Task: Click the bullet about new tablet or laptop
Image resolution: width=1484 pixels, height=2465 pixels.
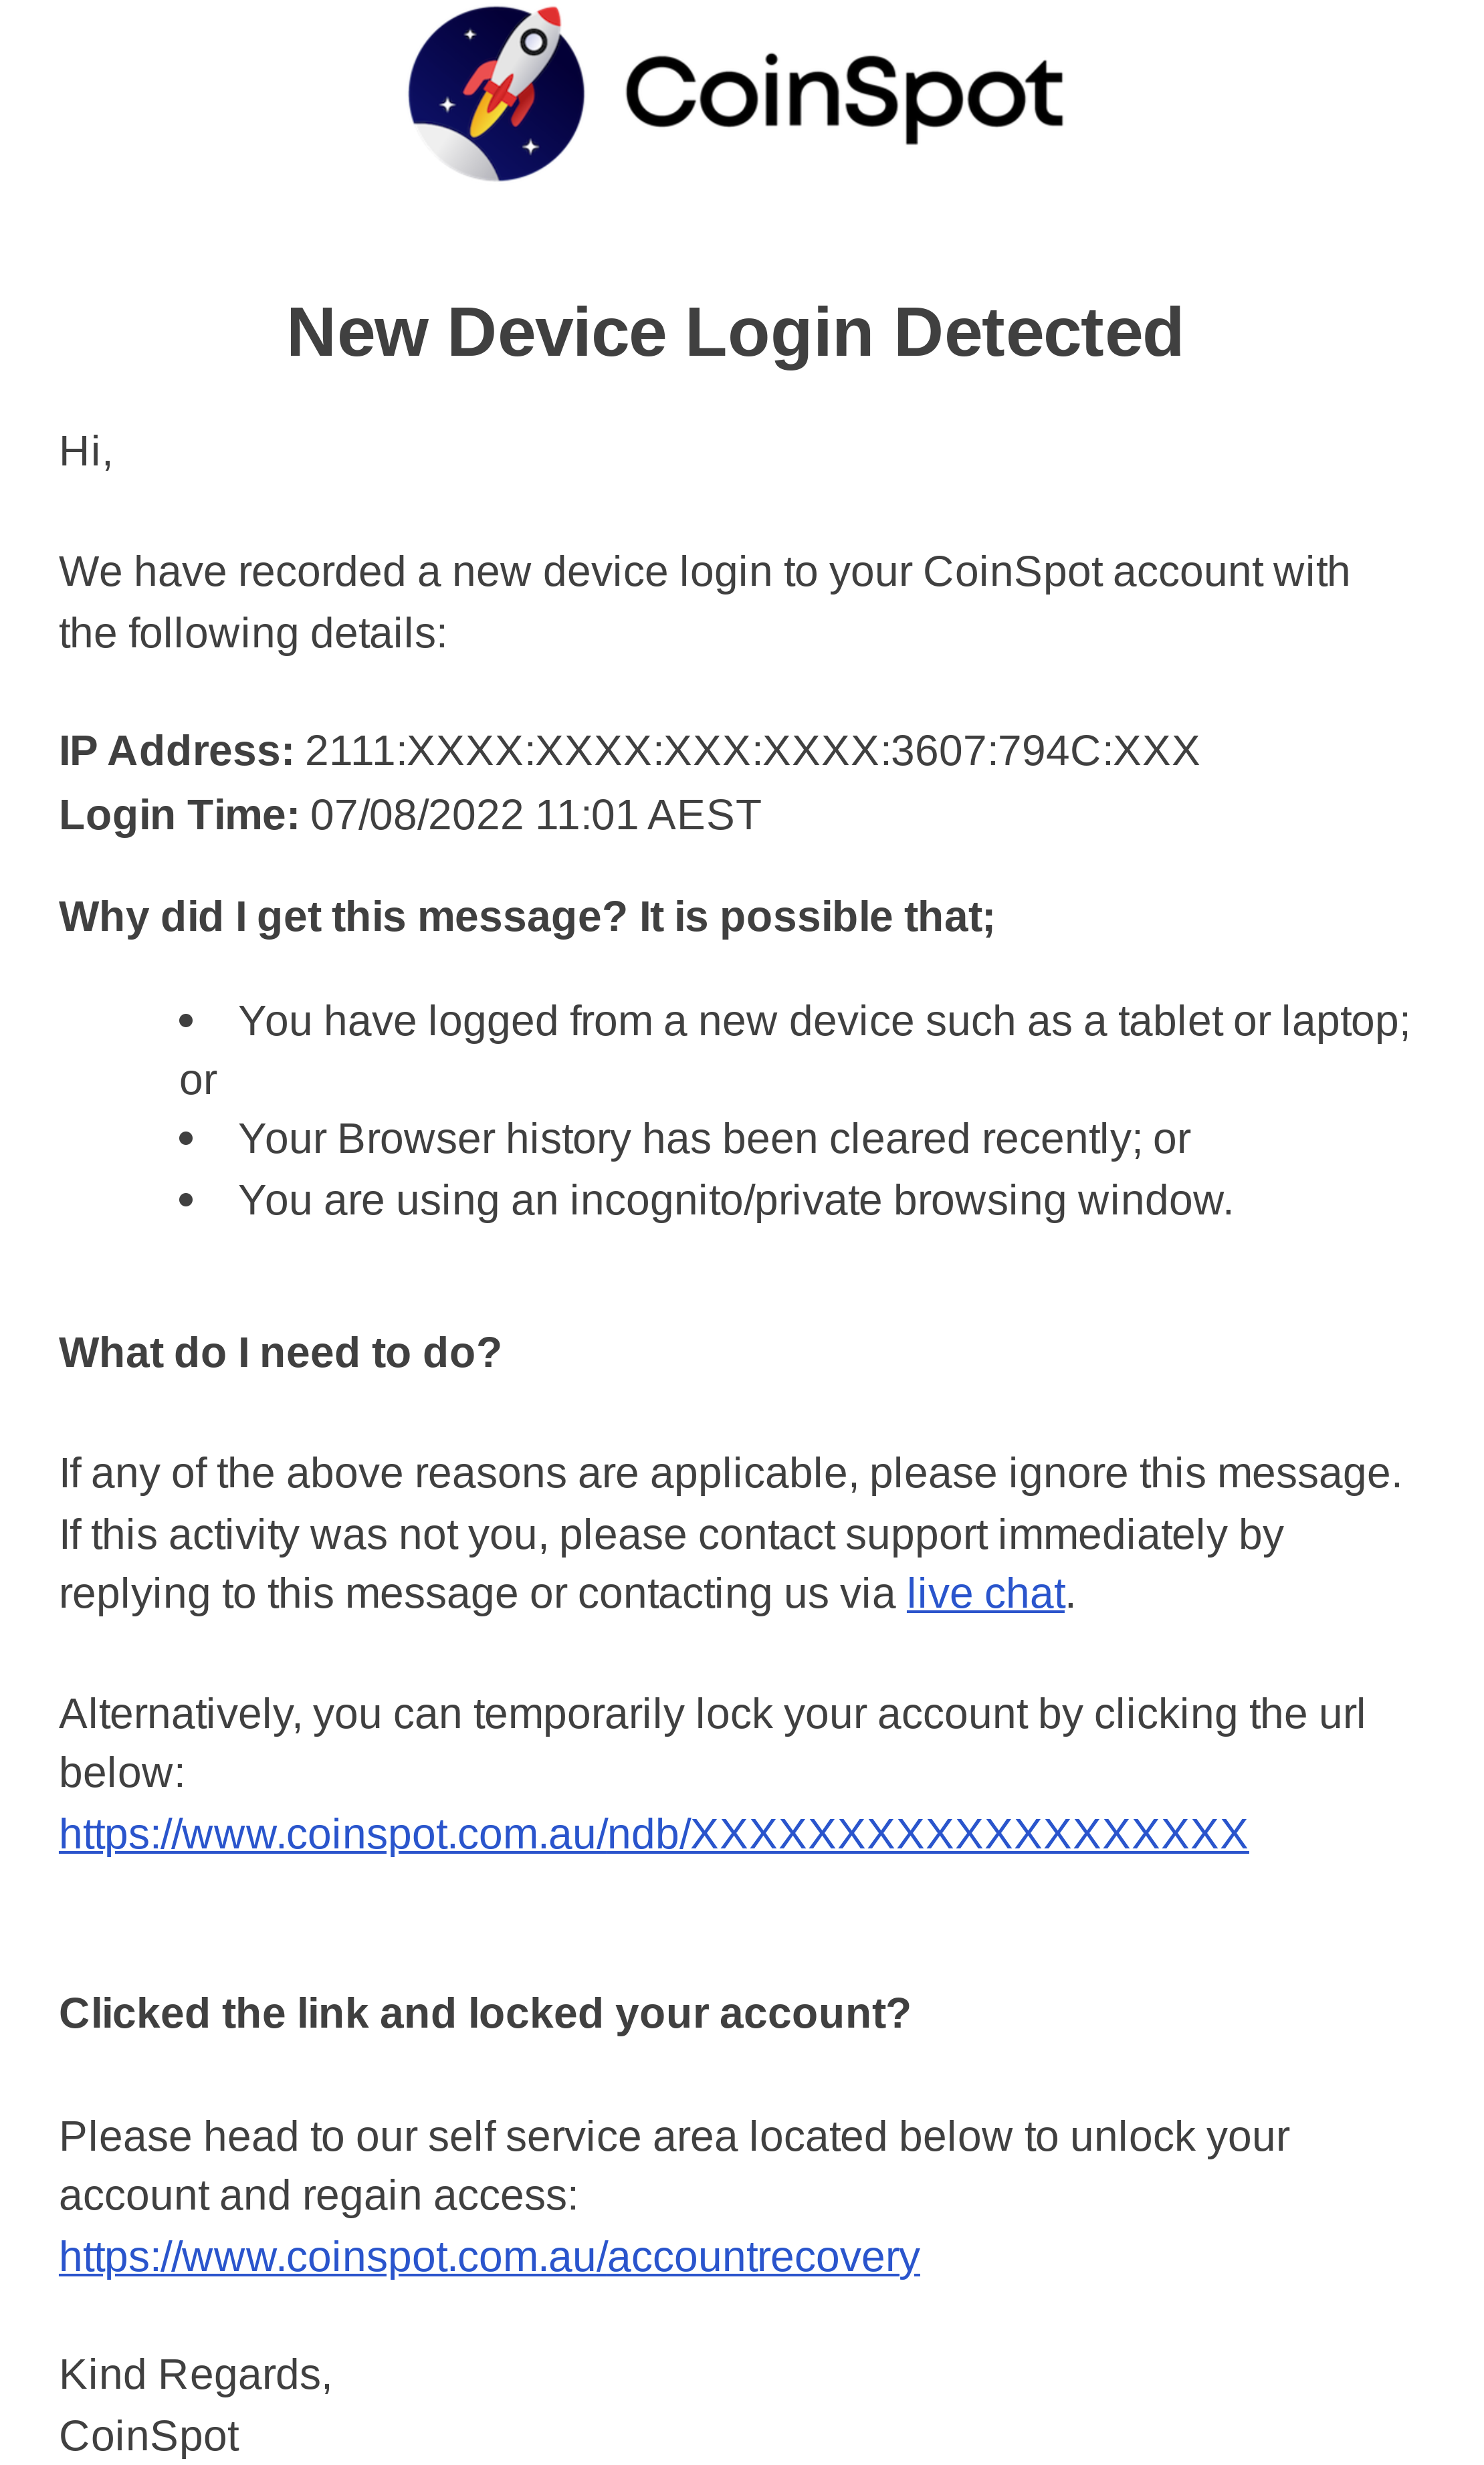Action: (823, 1022)
